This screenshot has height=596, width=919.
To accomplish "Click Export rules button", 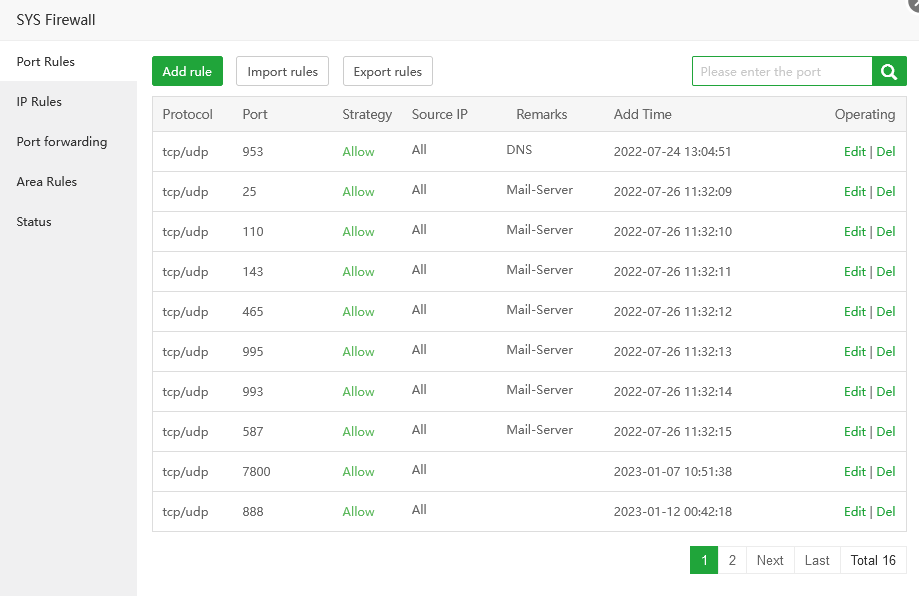I will tap(387, 71).
